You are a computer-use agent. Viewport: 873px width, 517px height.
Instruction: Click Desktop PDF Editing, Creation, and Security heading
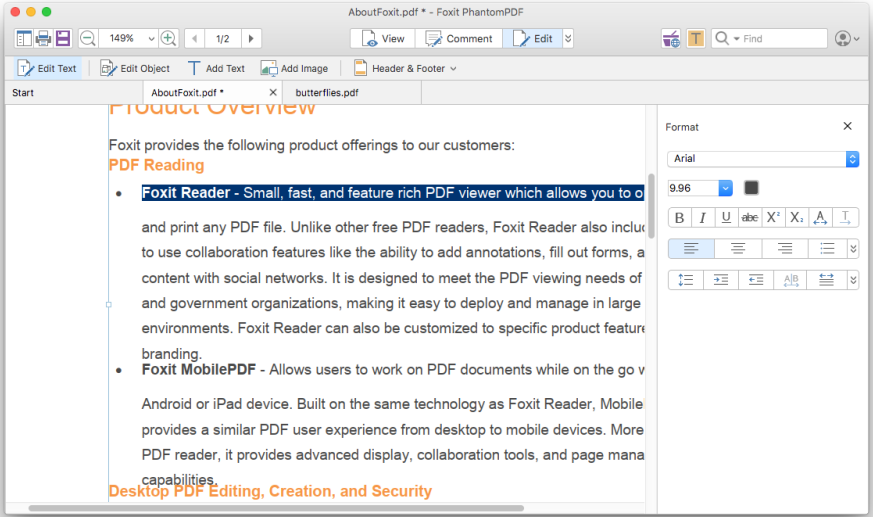click(270, 491)
